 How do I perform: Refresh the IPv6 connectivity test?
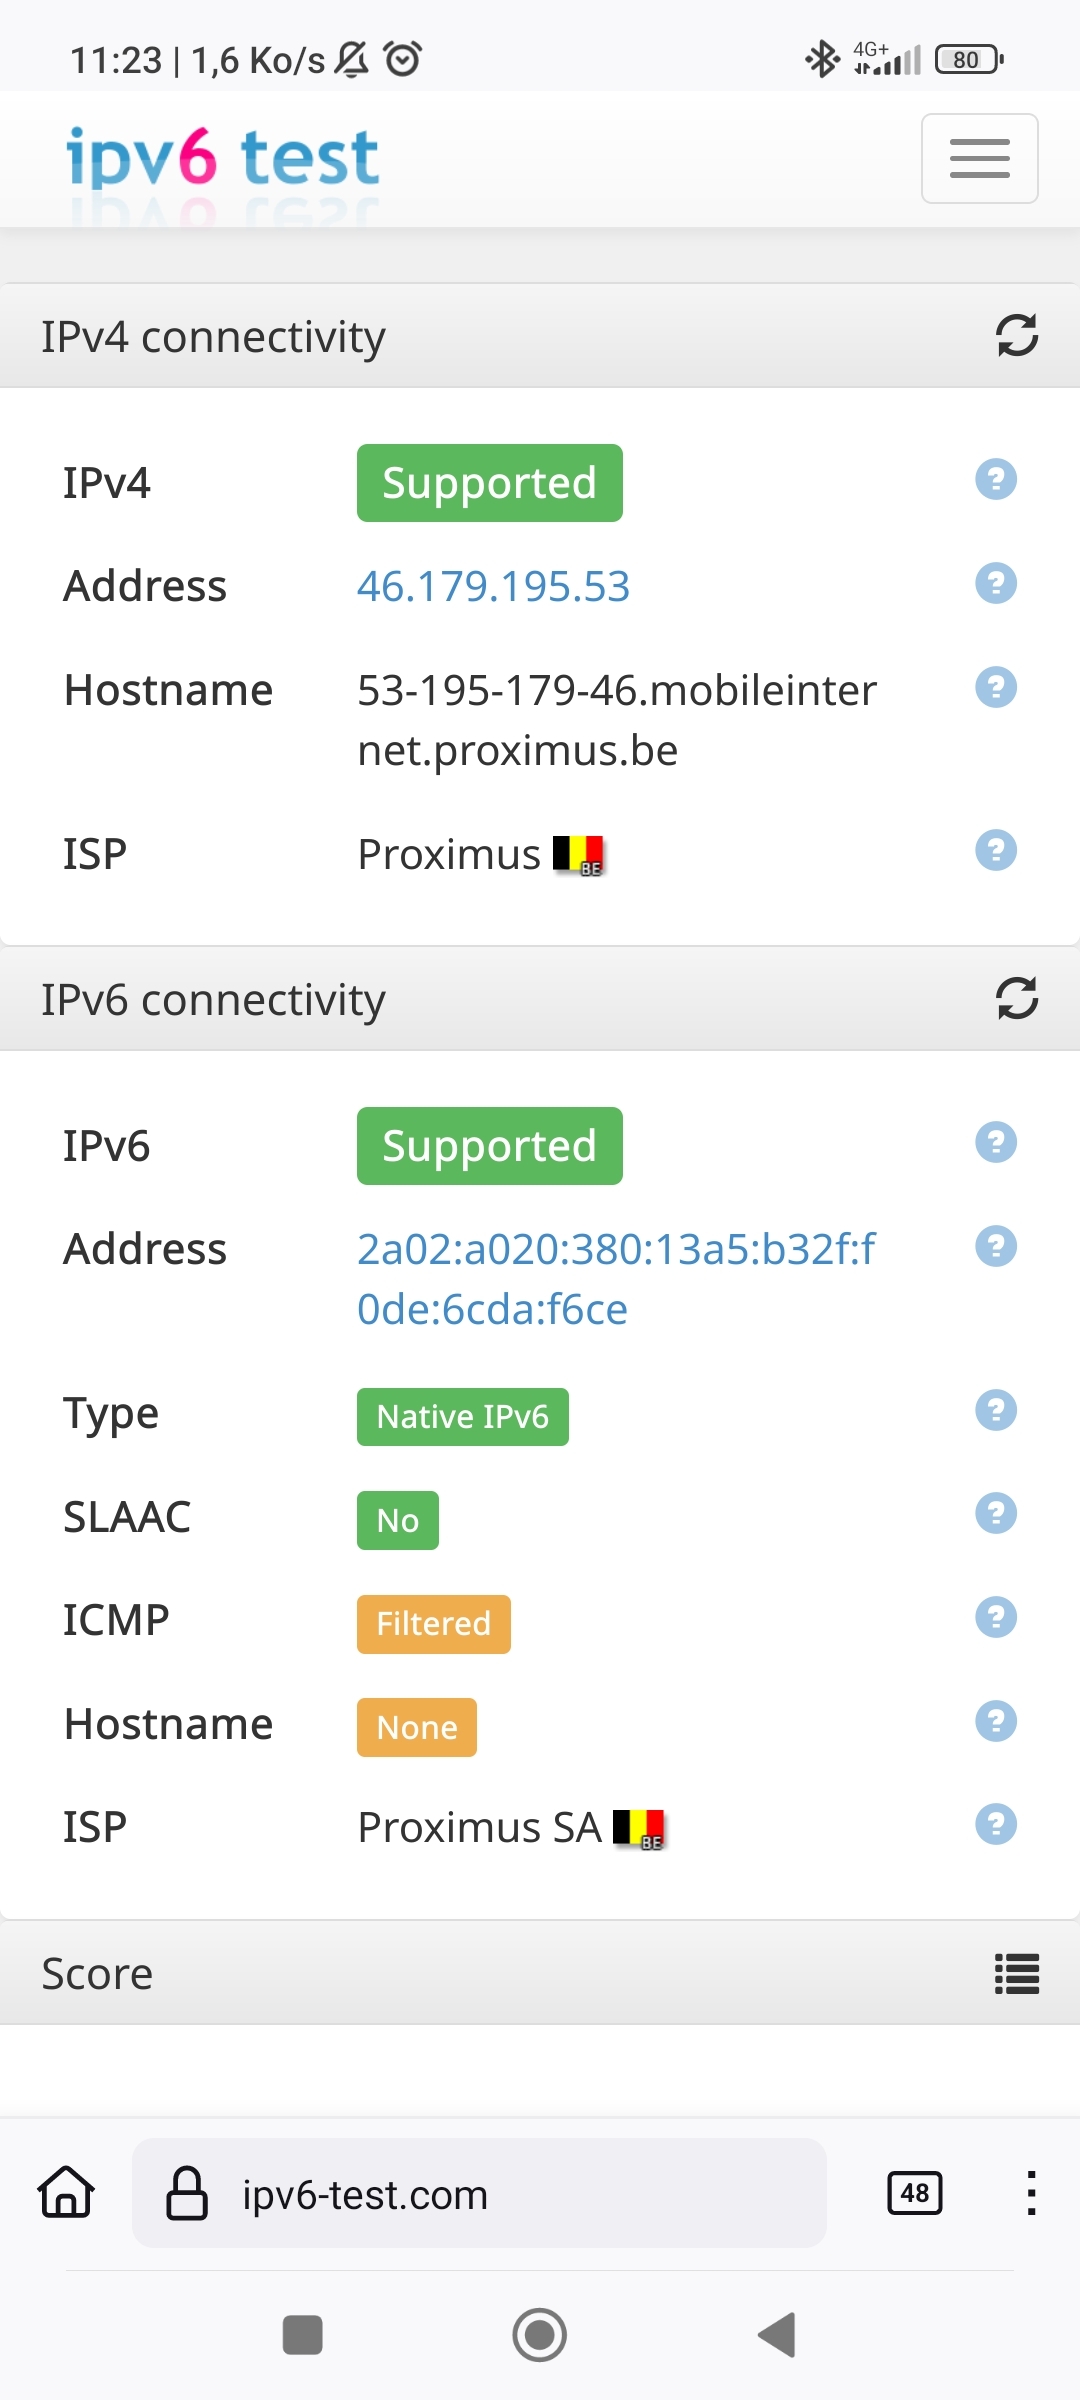pyautogui.click(x=1016, y=998)
